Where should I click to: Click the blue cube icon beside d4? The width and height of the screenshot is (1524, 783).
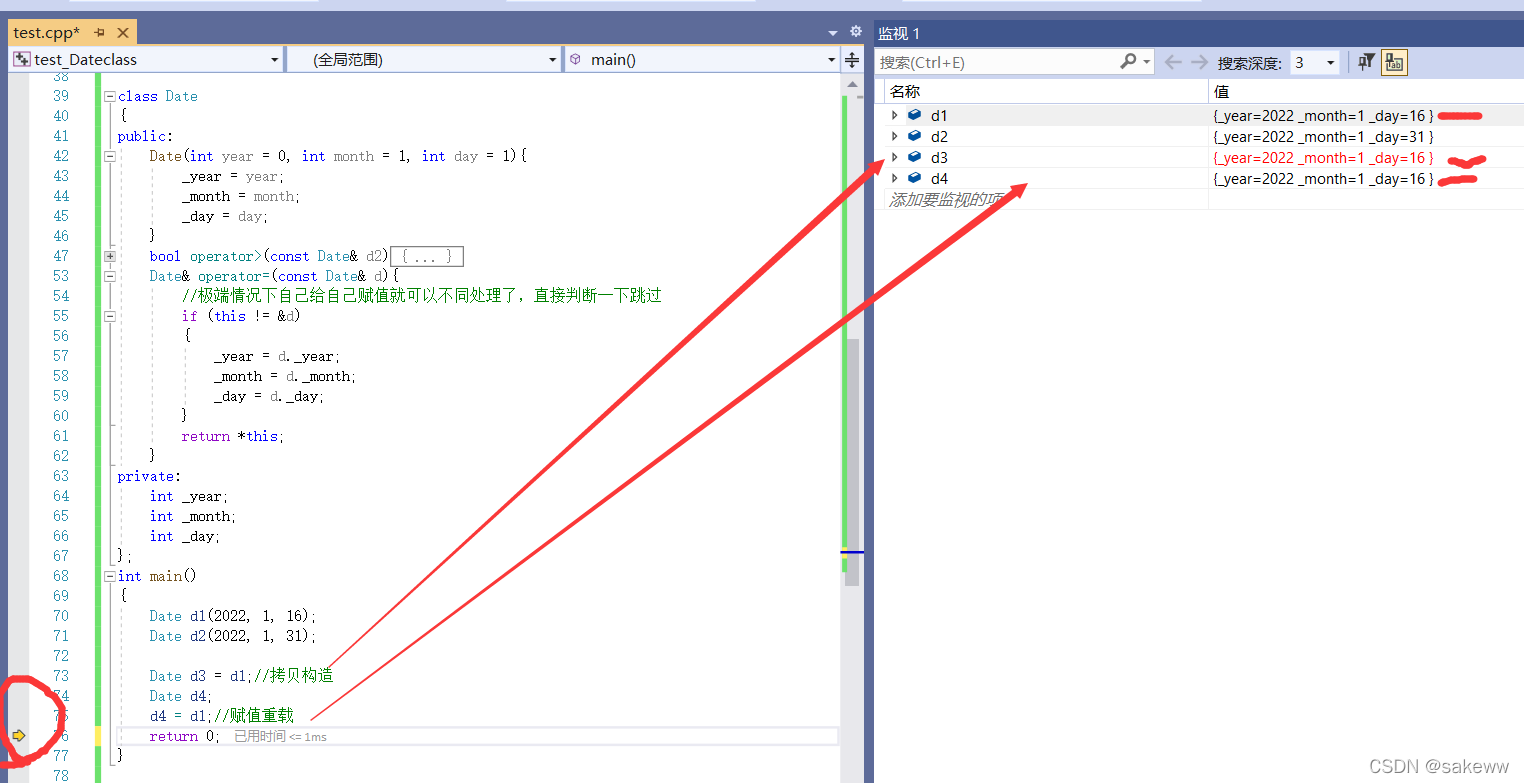(x=914, y=179)
